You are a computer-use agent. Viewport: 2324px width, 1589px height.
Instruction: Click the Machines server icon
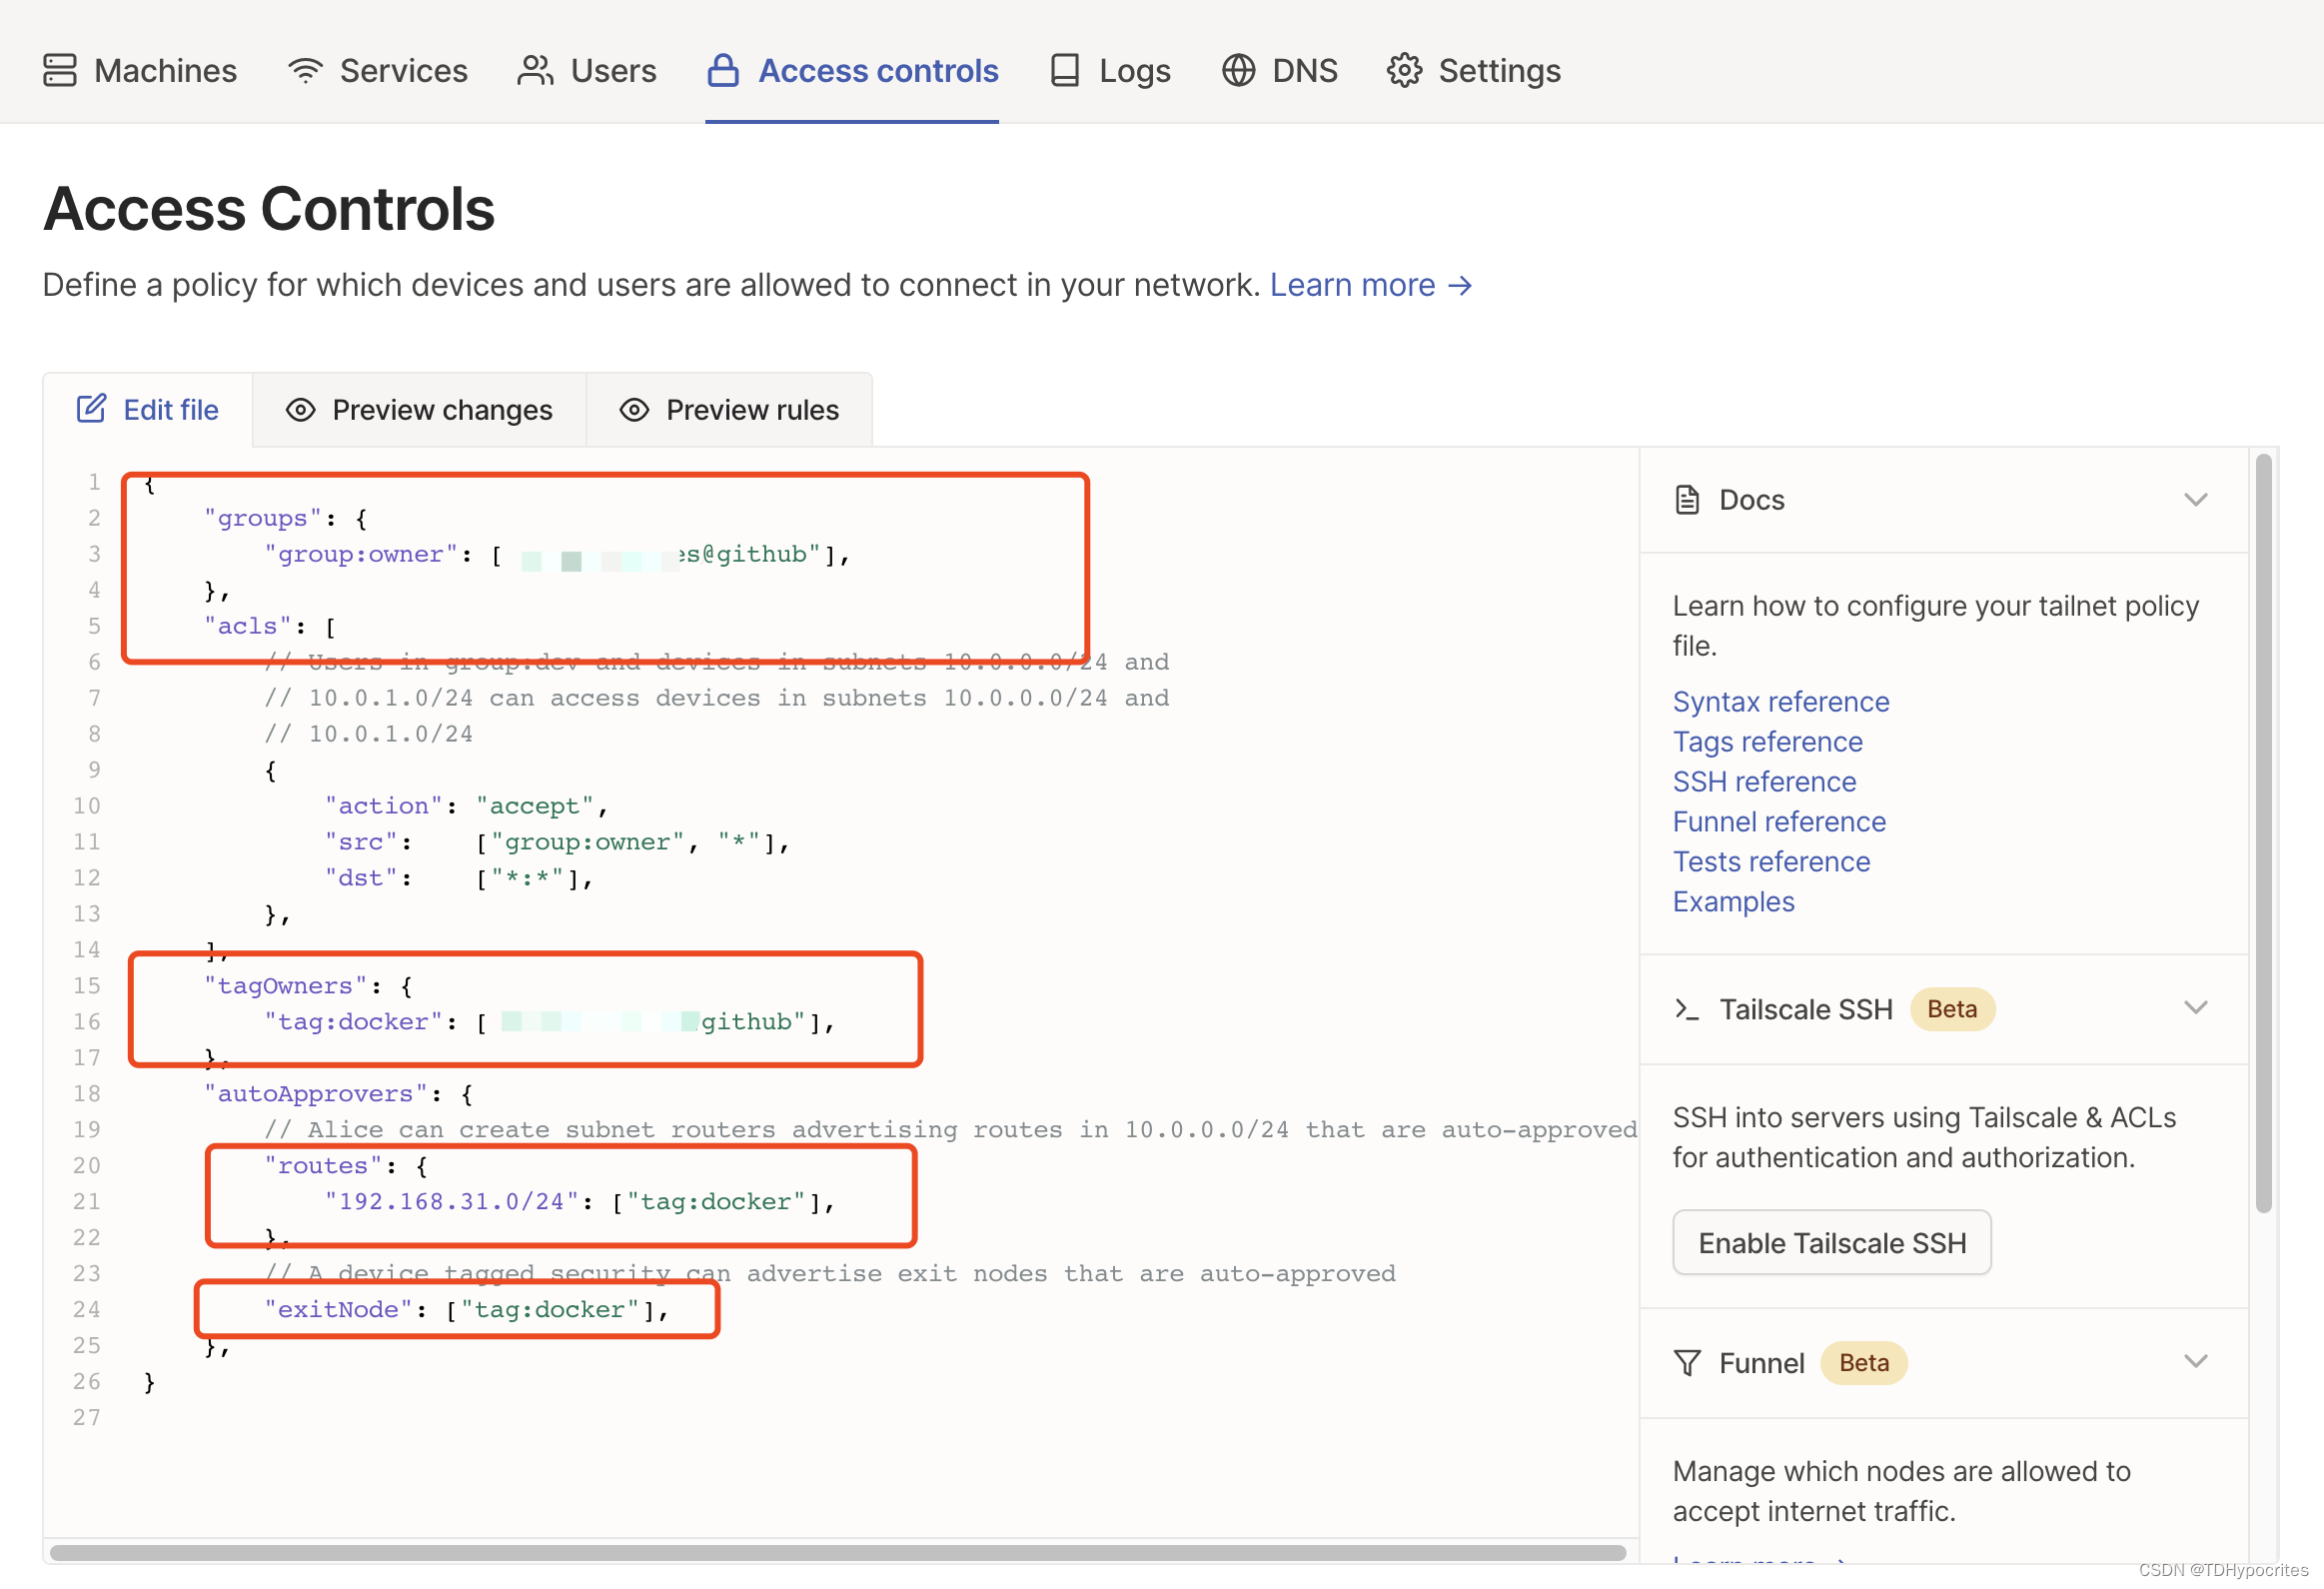click(x=60, y=70)
